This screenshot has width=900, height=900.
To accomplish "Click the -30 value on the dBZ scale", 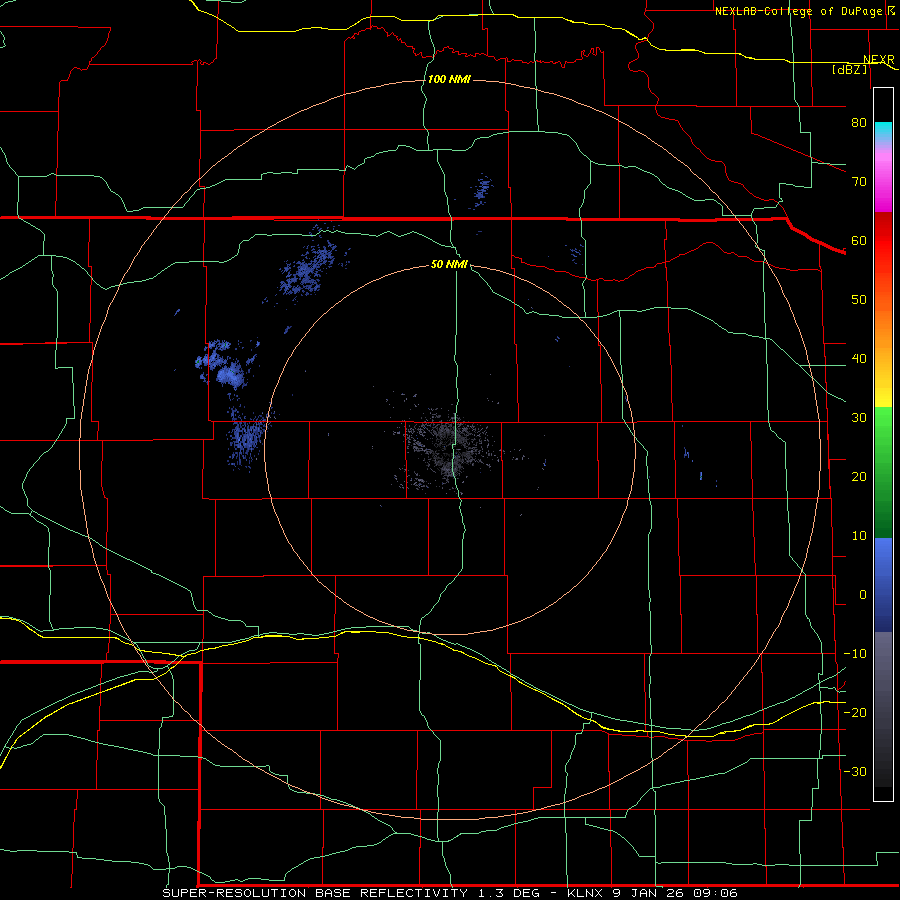I will pos(855,772).
